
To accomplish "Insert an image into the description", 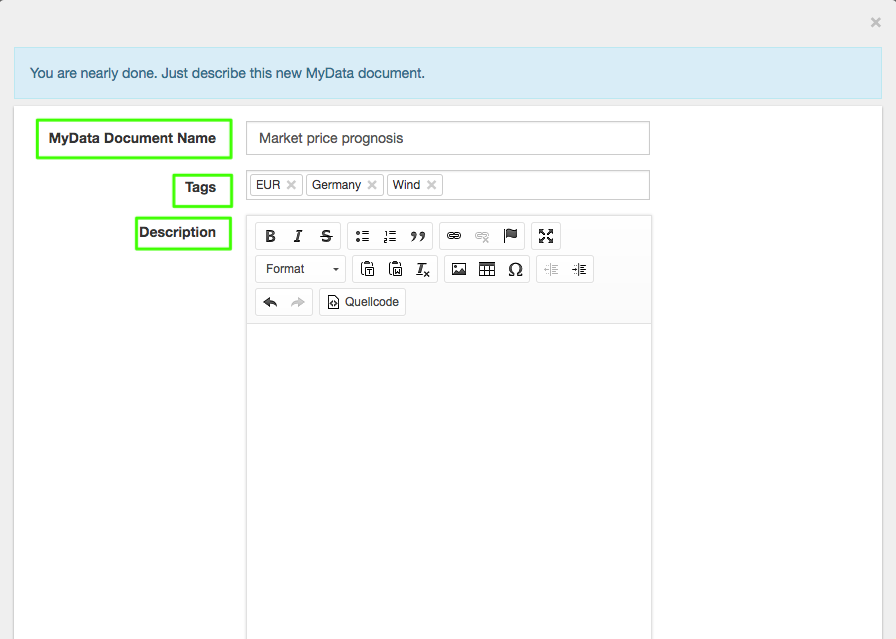I will coord(459,269).
